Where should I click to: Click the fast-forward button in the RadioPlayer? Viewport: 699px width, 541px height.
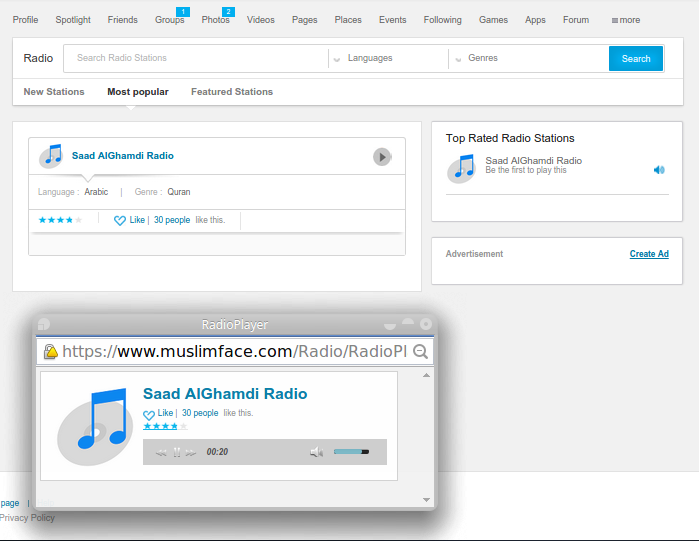[191, 453]
